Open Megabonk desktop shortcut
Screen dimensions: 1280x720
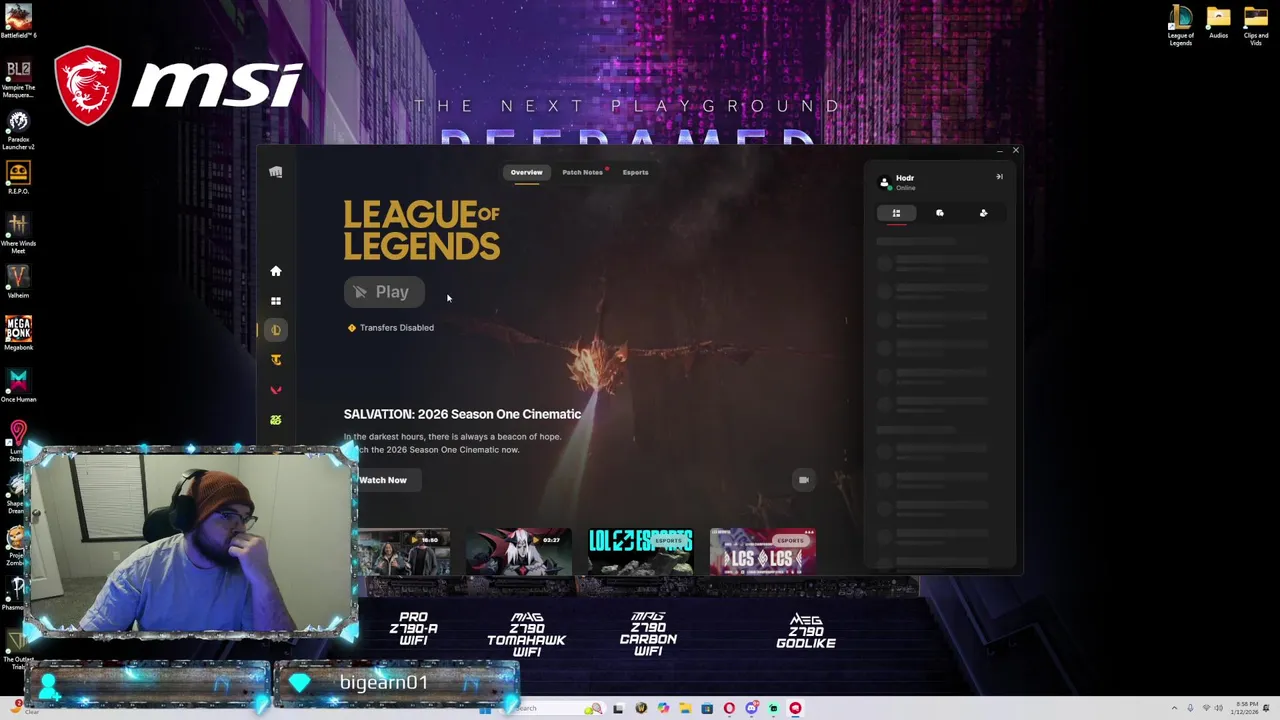[x=18, y=334]
